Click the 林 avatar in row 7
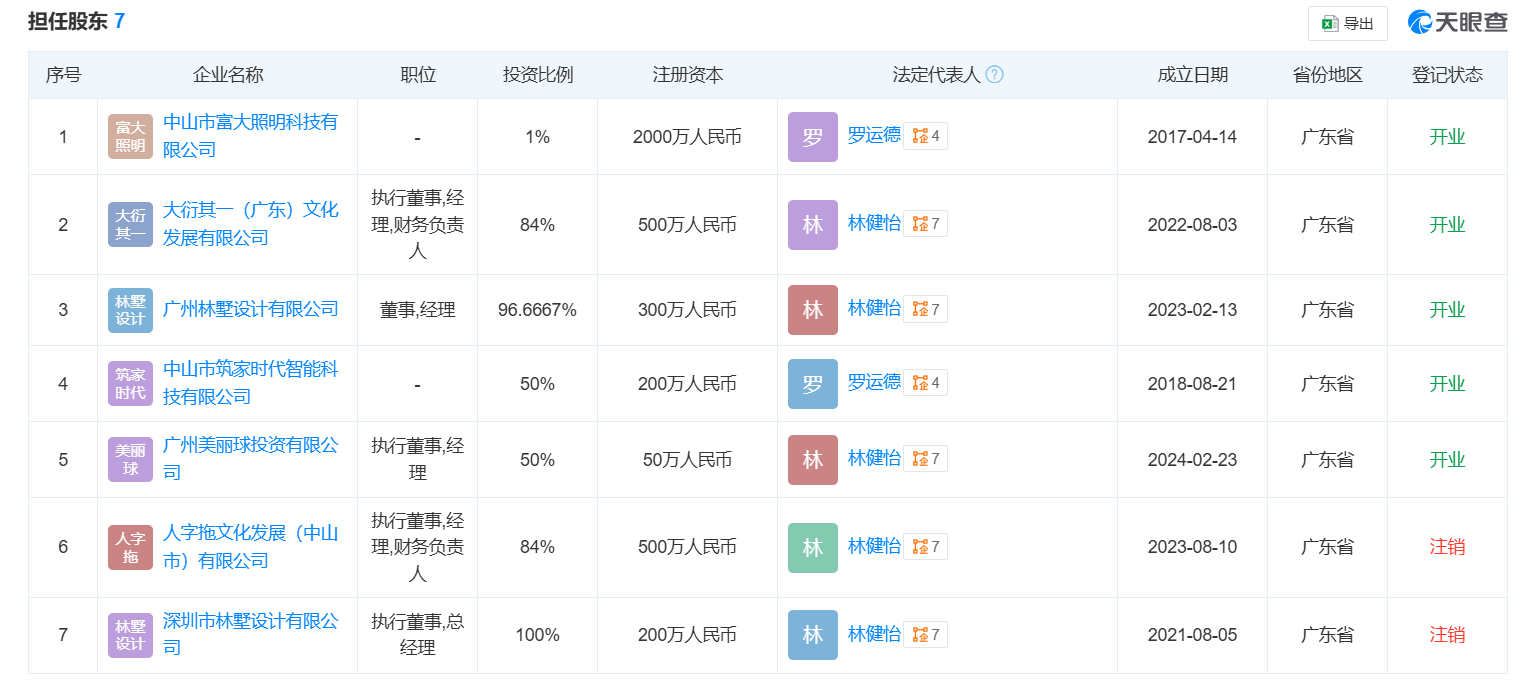1529x696 pixels. pos(813,635)
